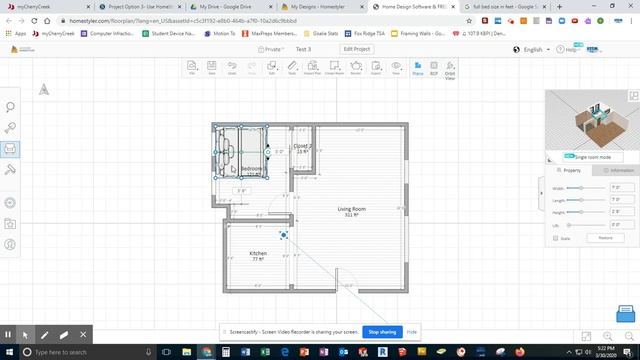Close the Screencastify drawing toolbar
Image resolution: width=640 pixels, height=360 pixels.
pos(83,335)
